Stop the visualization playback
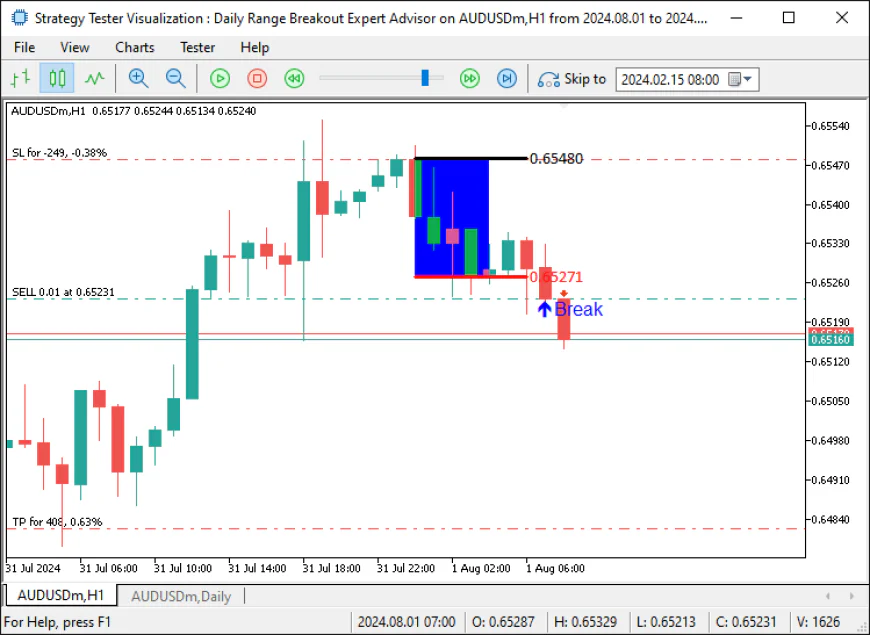870x635 pixels. tap(257, 78)
